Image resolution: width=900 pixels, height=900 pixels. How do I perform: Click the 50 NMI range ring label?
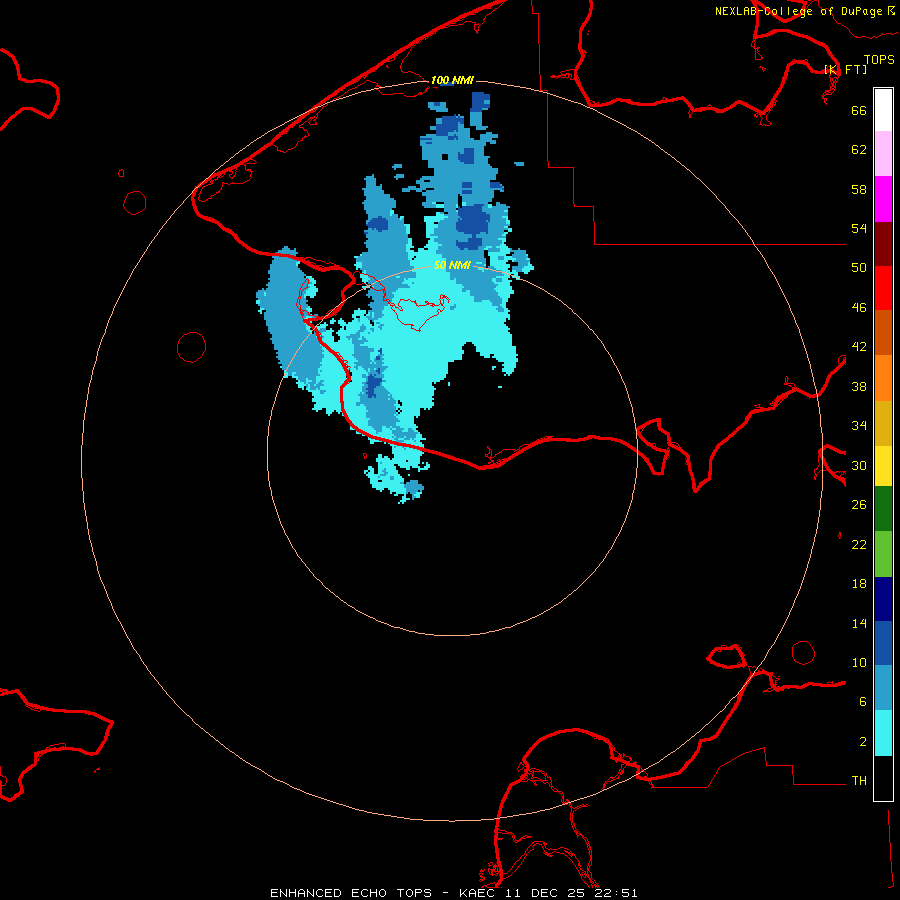[x=452, y=265]
